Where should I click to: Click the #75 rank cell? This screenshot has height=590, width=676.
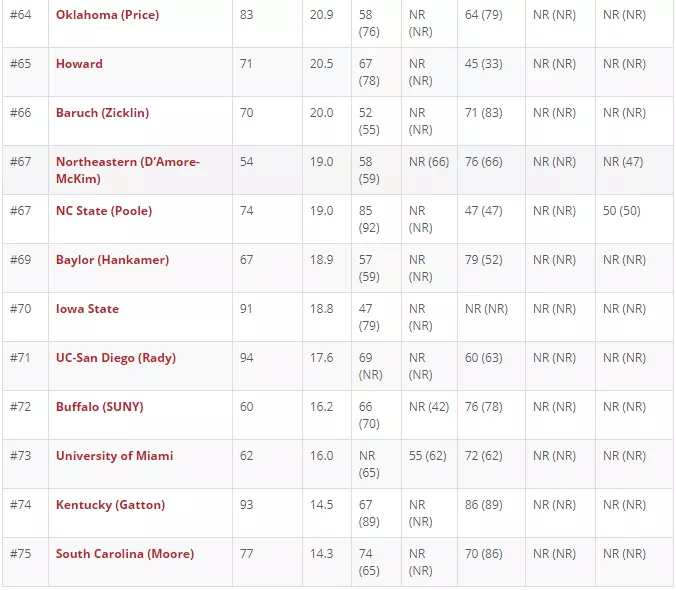click(x=21, y=554)
